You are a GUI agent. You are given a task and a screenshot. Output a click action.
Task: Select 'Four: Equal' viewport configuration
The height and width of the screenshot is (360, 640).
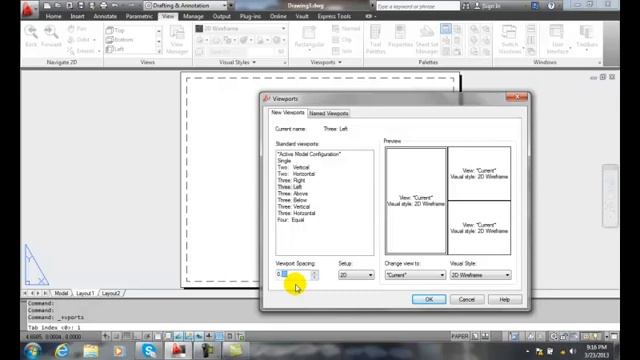pyautogui.click(x=291, y=220)
